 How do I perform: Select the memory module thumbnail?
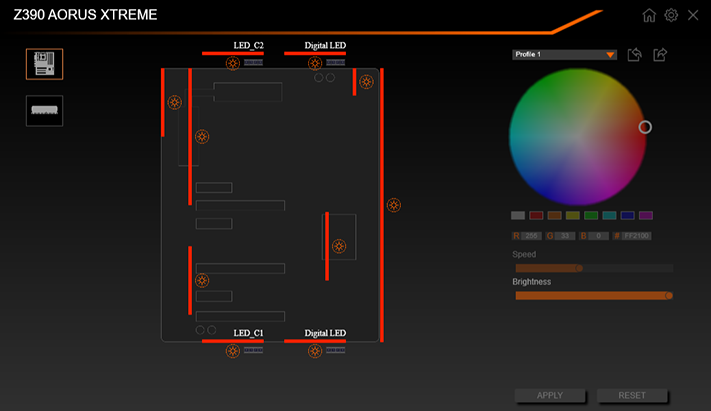pyautogui.click(x=44, y=111)
